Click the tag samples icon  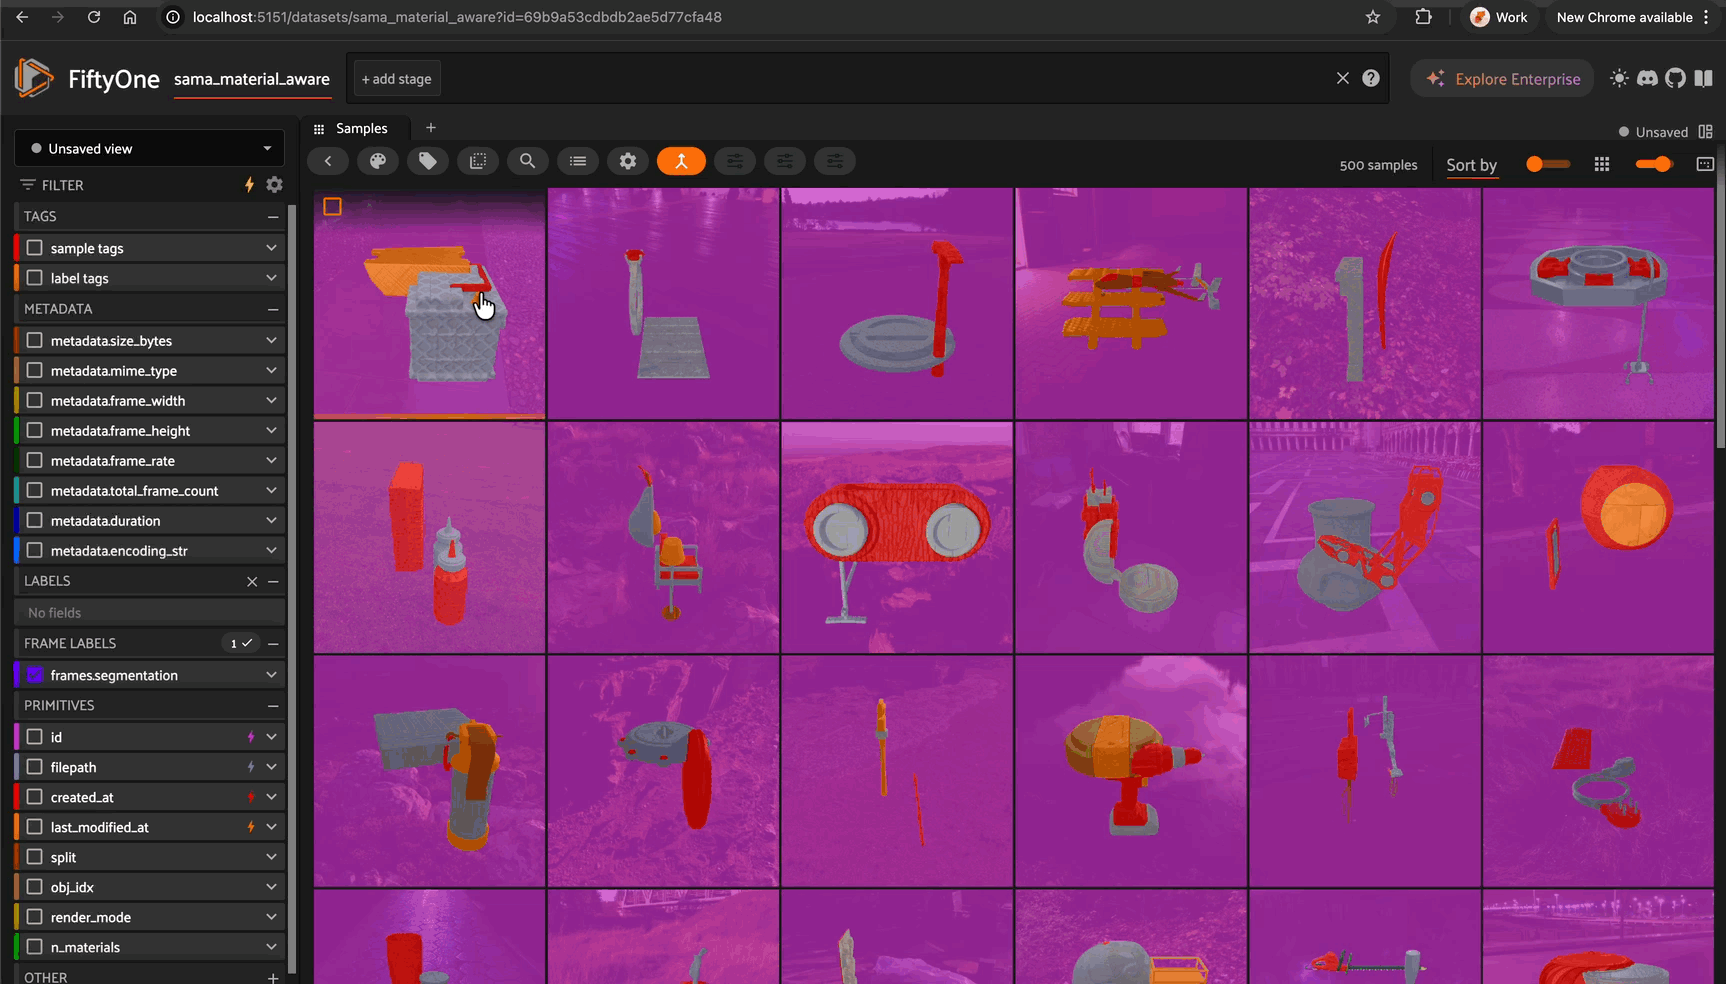tap(428, 161)
